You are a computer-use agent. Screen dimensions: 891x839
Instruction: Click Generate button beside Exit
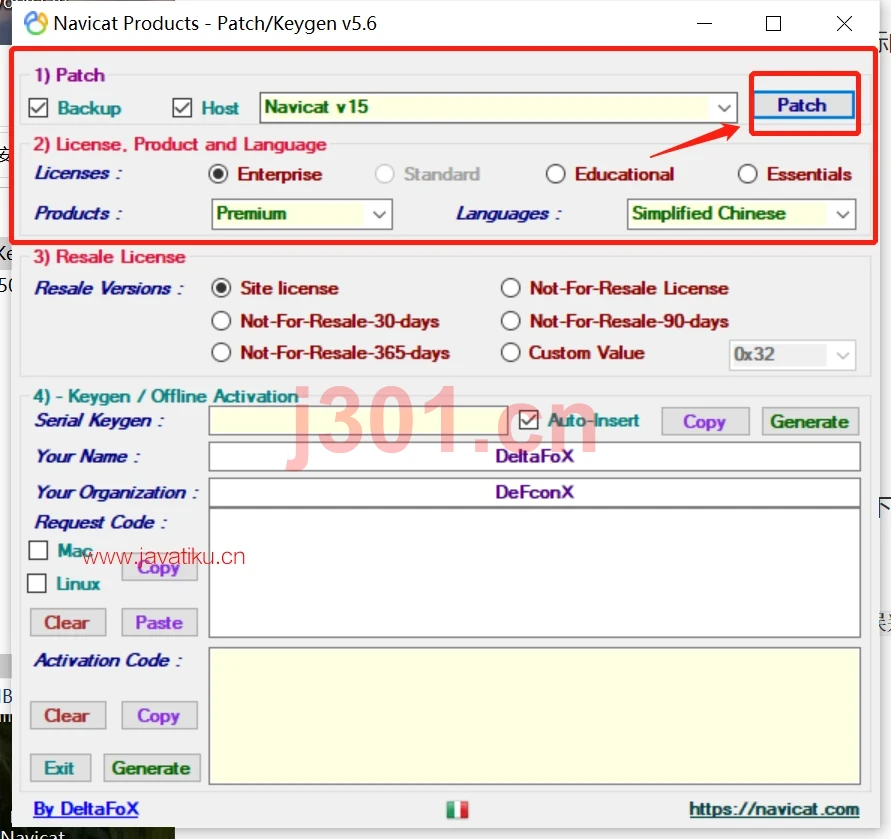point(152,768)
